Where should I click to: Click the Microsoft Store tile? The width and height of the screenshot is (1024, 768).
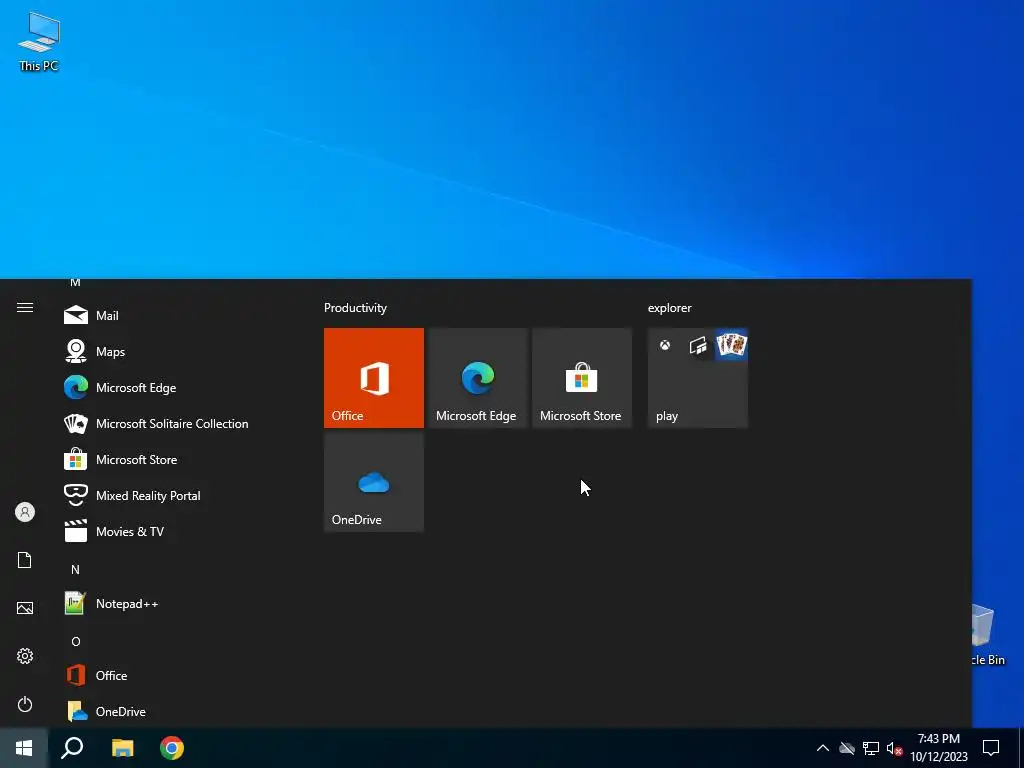581,378
